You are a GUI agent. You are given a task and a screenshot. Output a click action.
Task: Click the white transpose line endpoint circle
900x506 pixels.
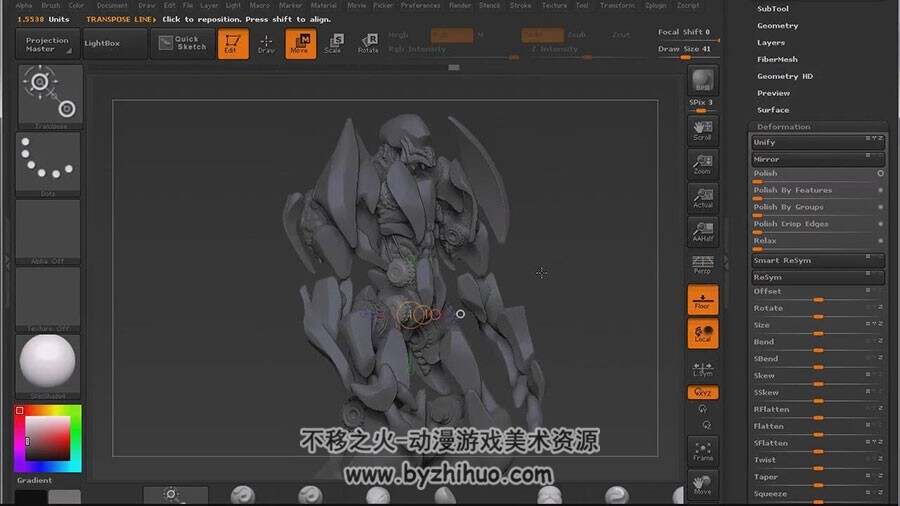pos(460,314)
